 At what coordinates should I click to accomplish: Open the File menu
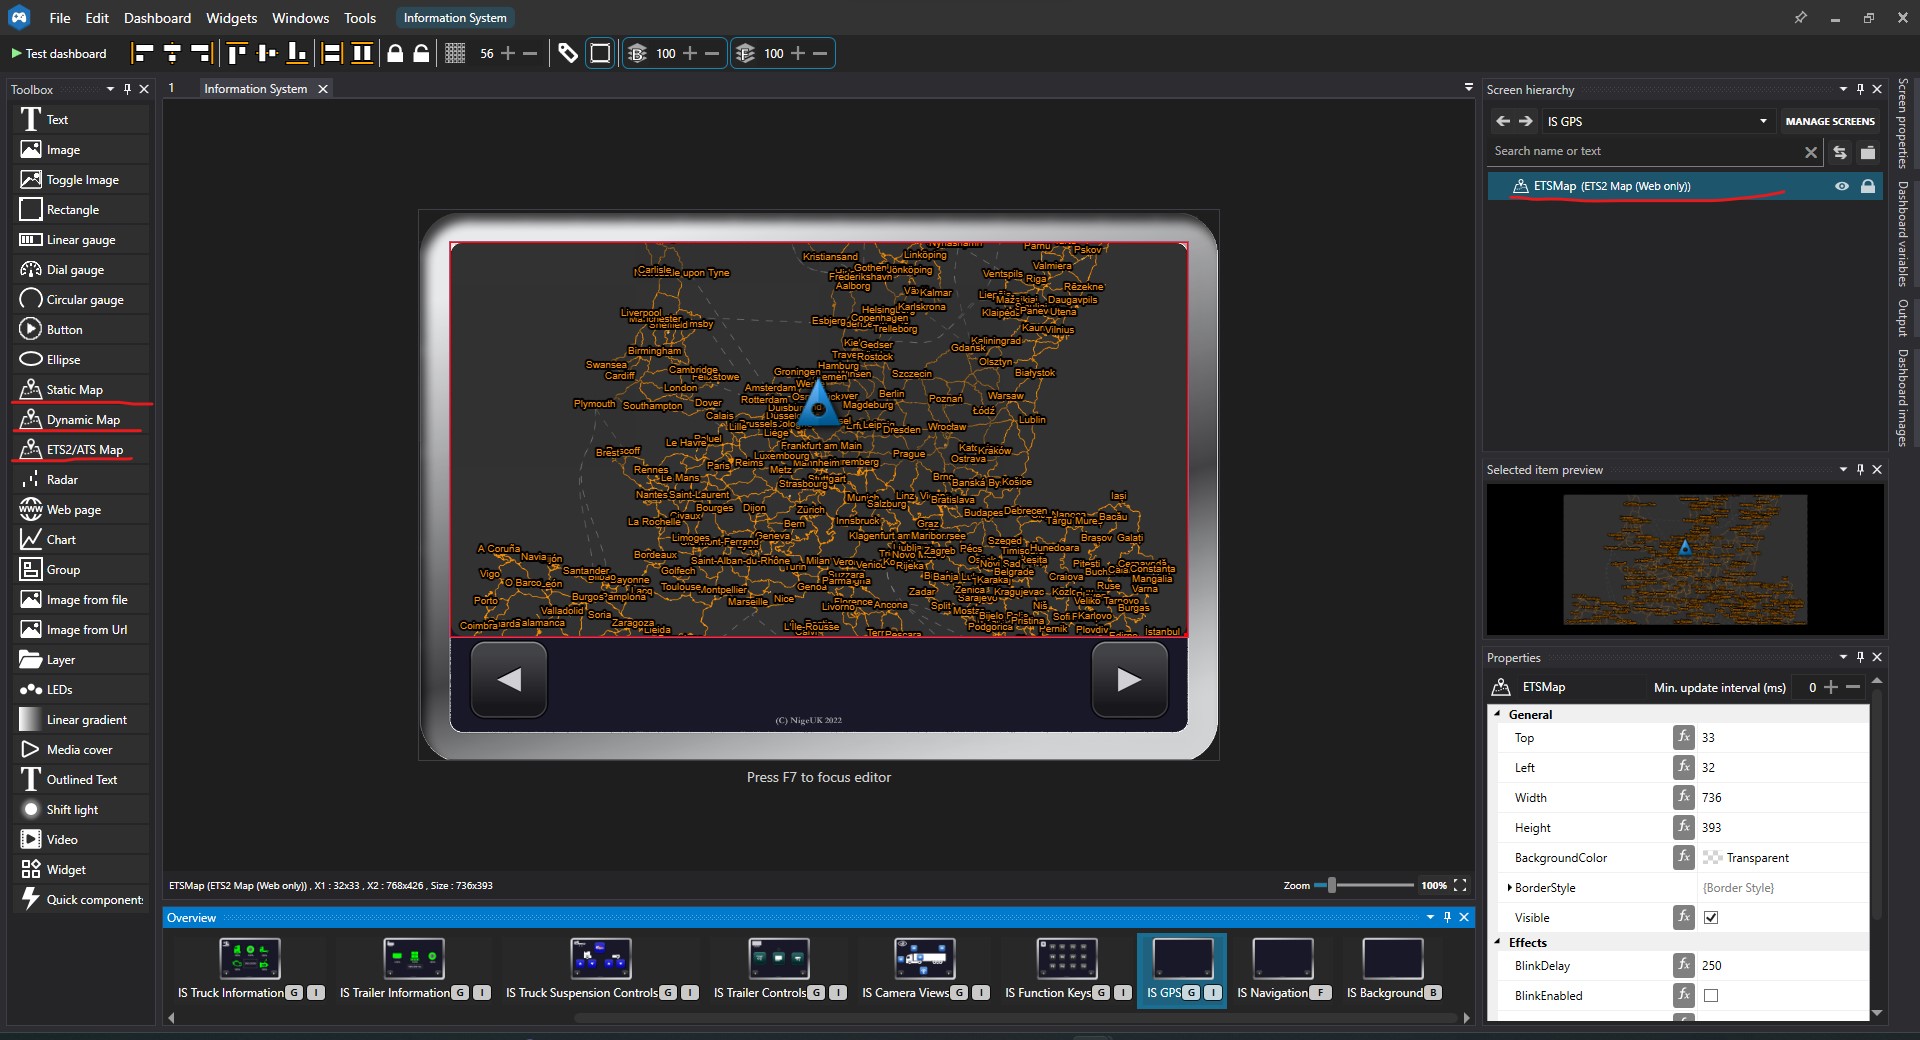[x=60, y=18]
